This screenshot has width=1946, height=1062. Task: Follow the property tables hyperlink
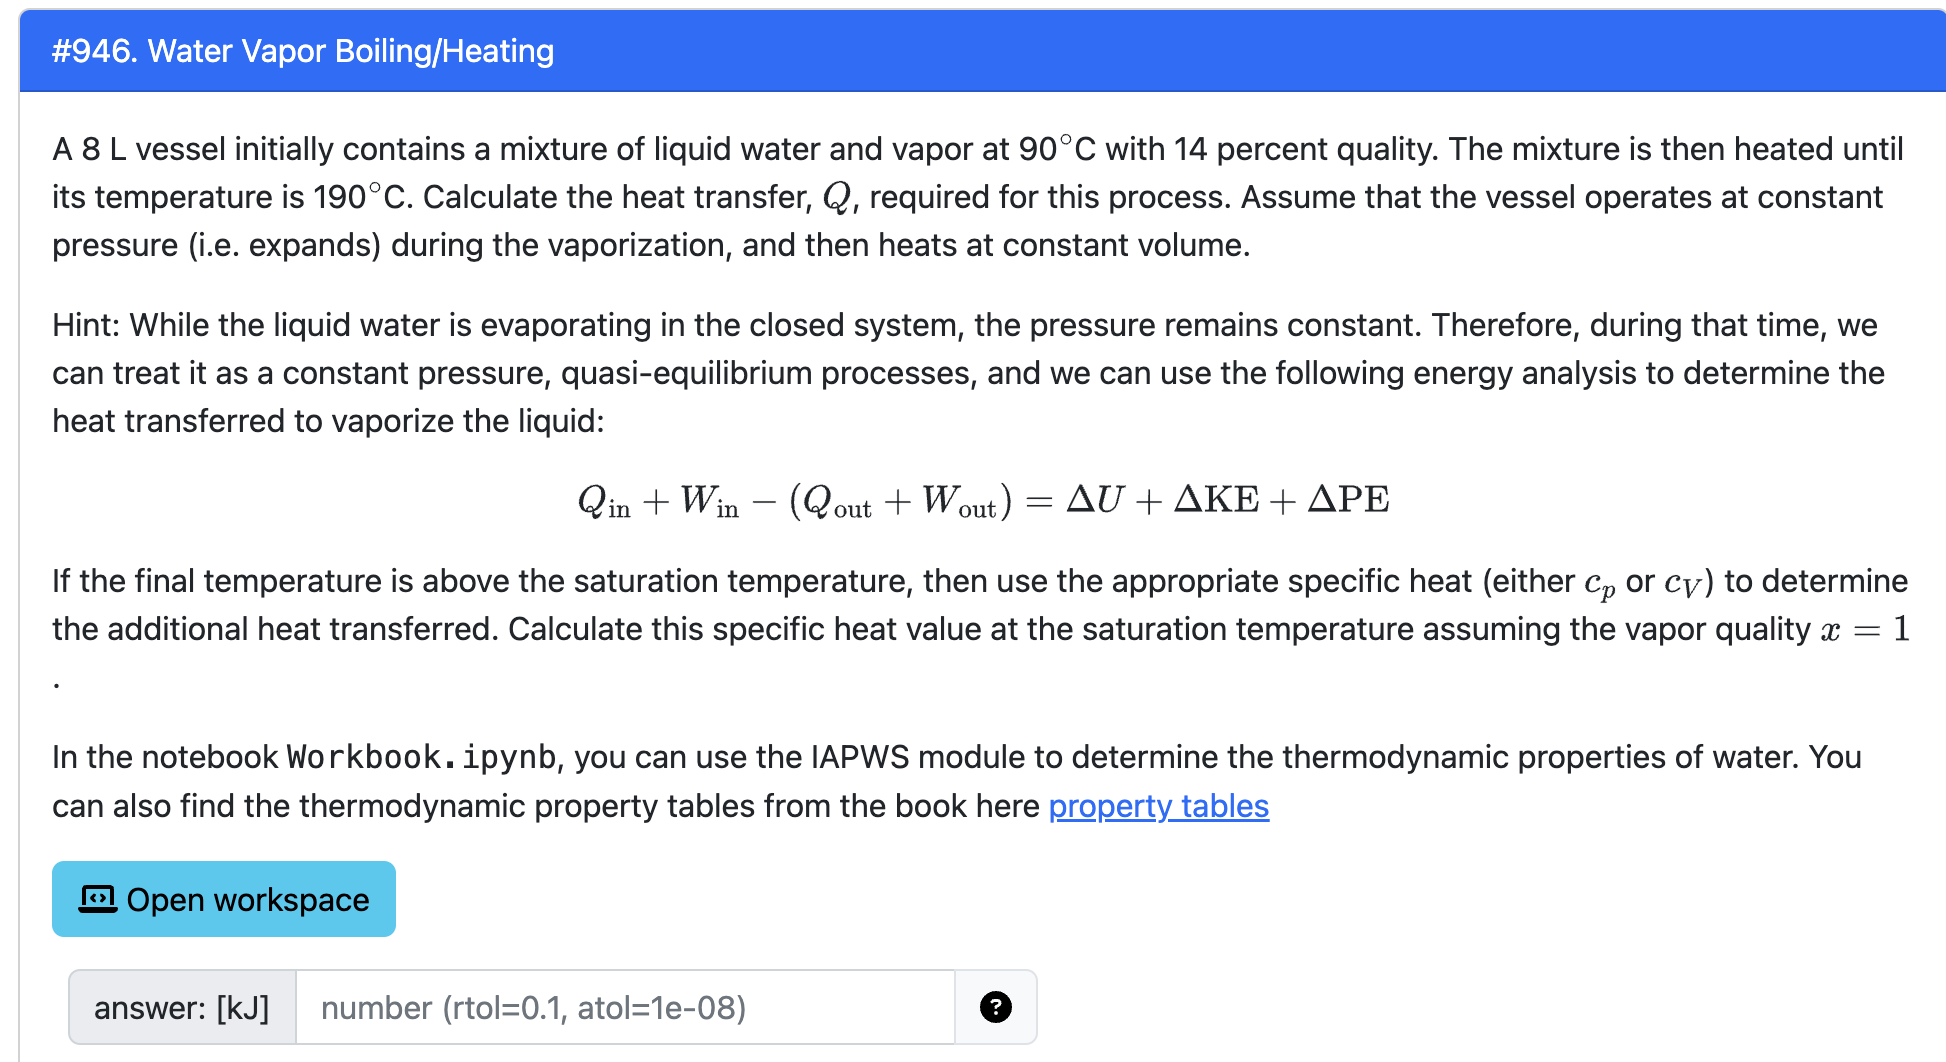click(1158, 806)
